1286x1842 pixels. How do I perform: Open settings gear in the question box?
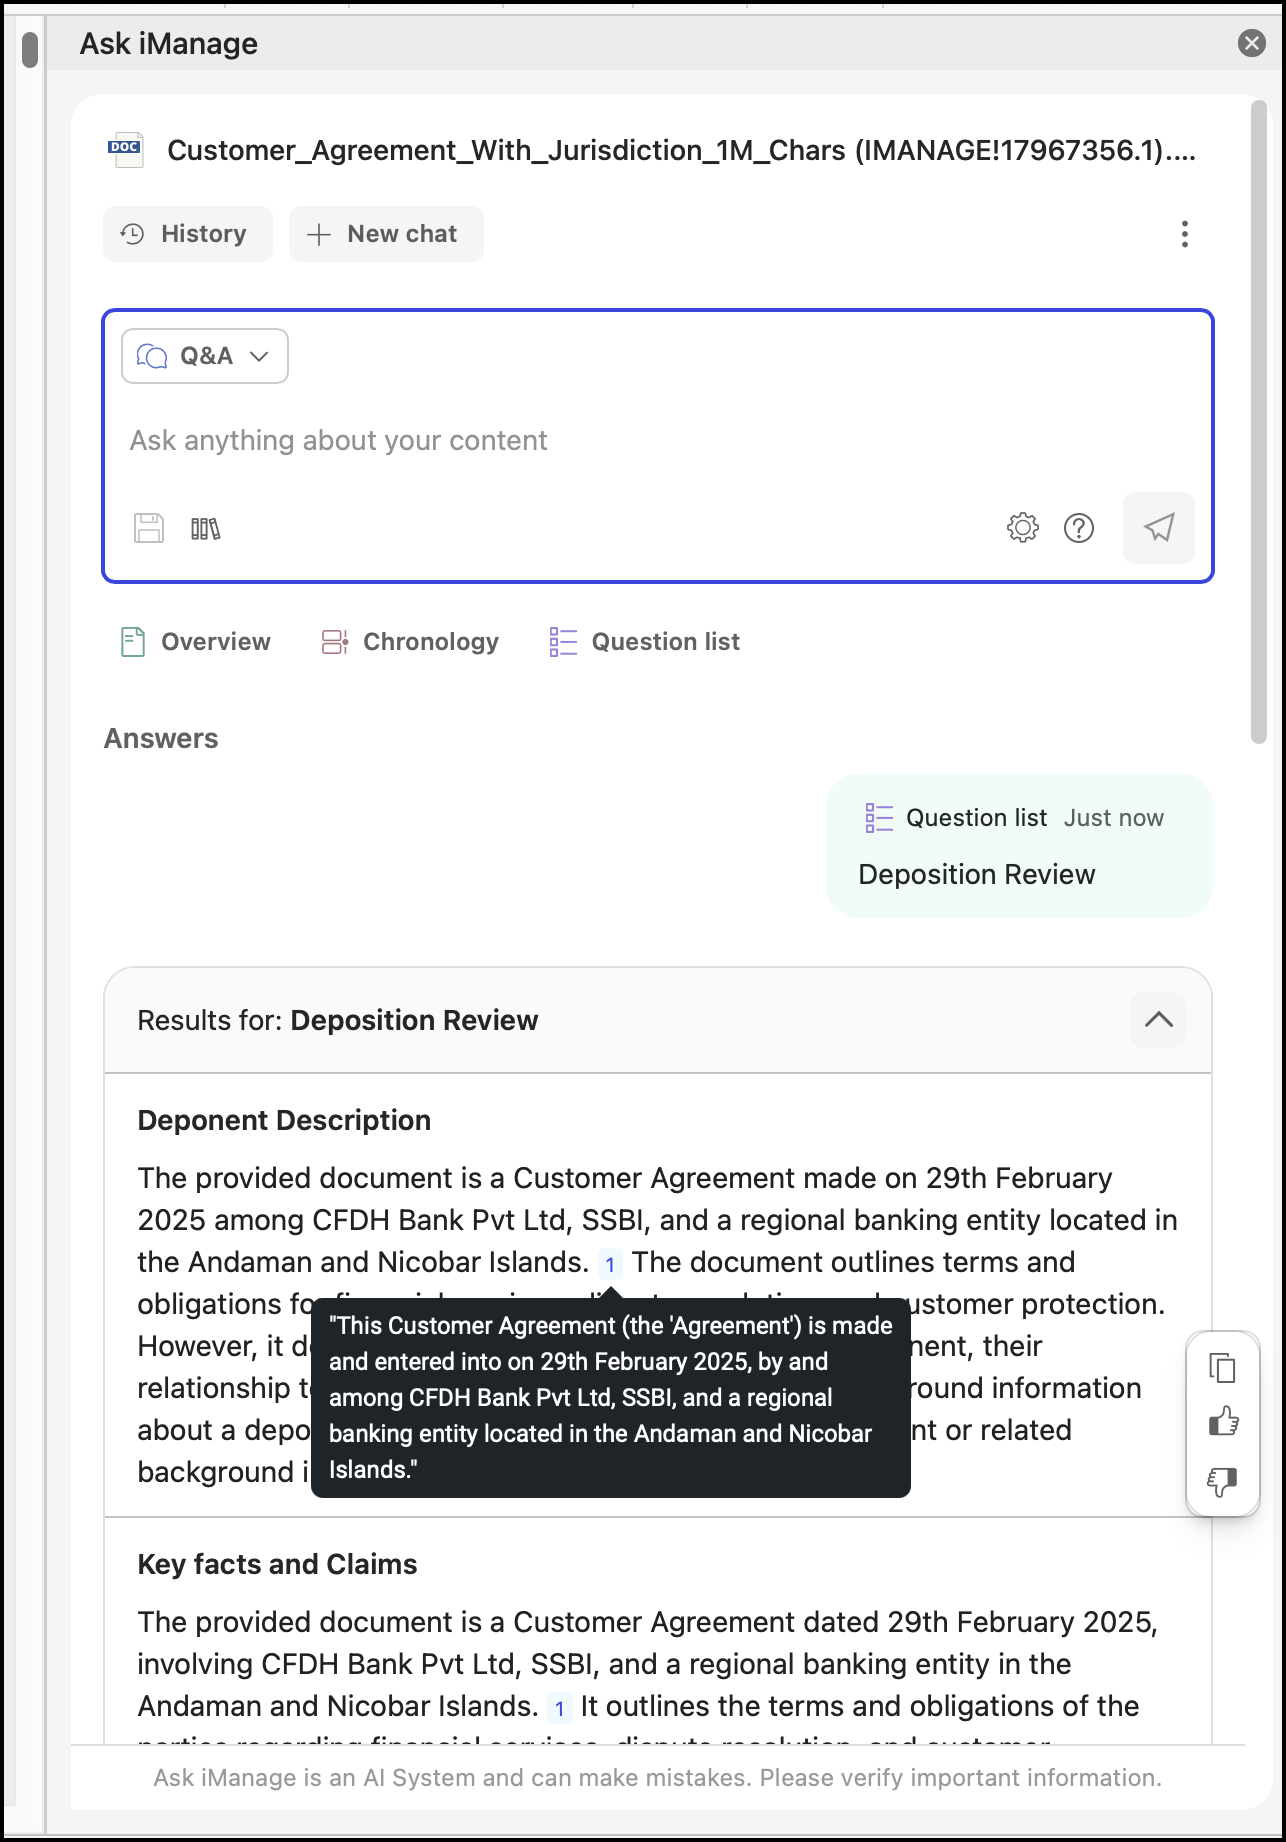(1022, 528)
